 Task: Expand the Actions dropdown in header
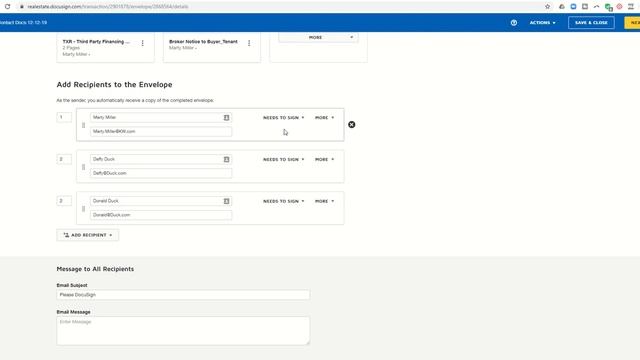click(x=542, y=23)
